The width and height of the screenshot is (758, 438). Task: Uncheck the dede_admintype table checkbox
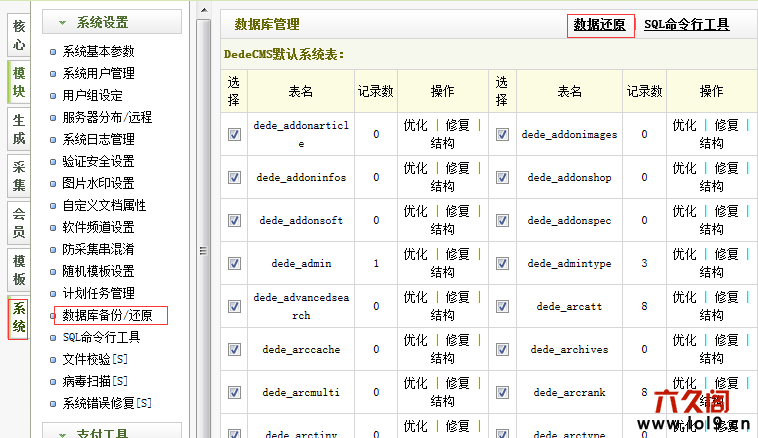pos(502,263)
